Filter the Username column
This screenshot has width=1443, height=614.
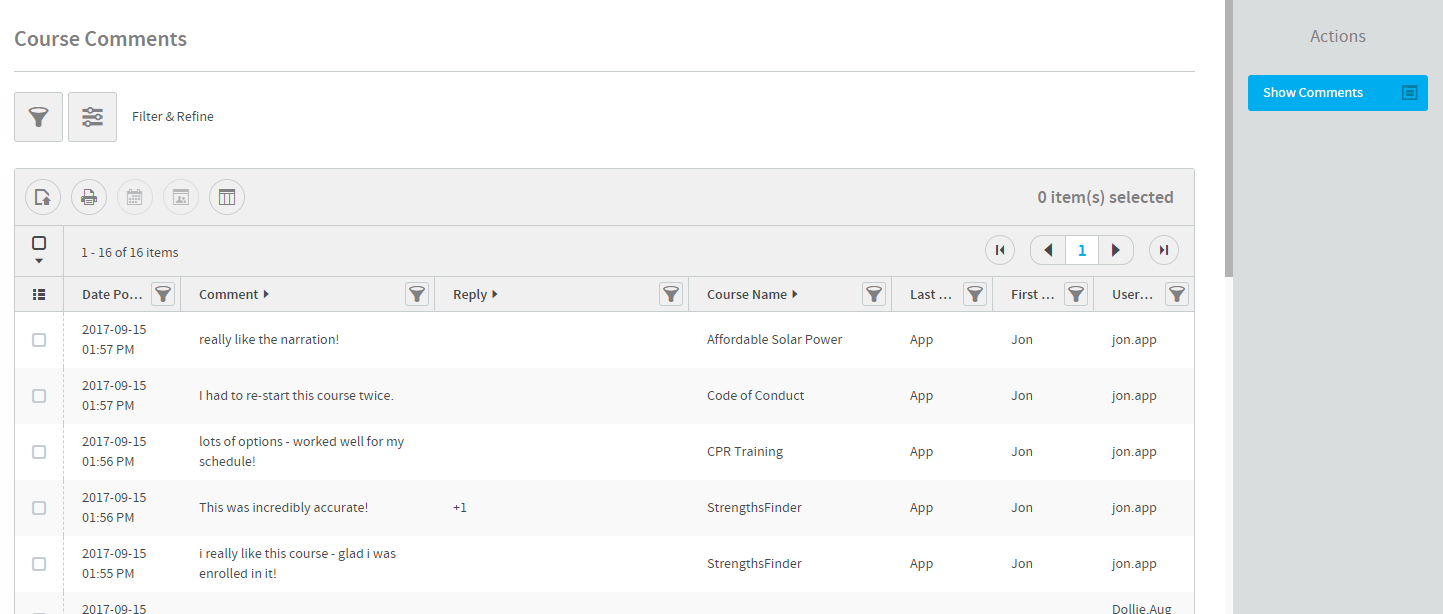[1178, 294]
